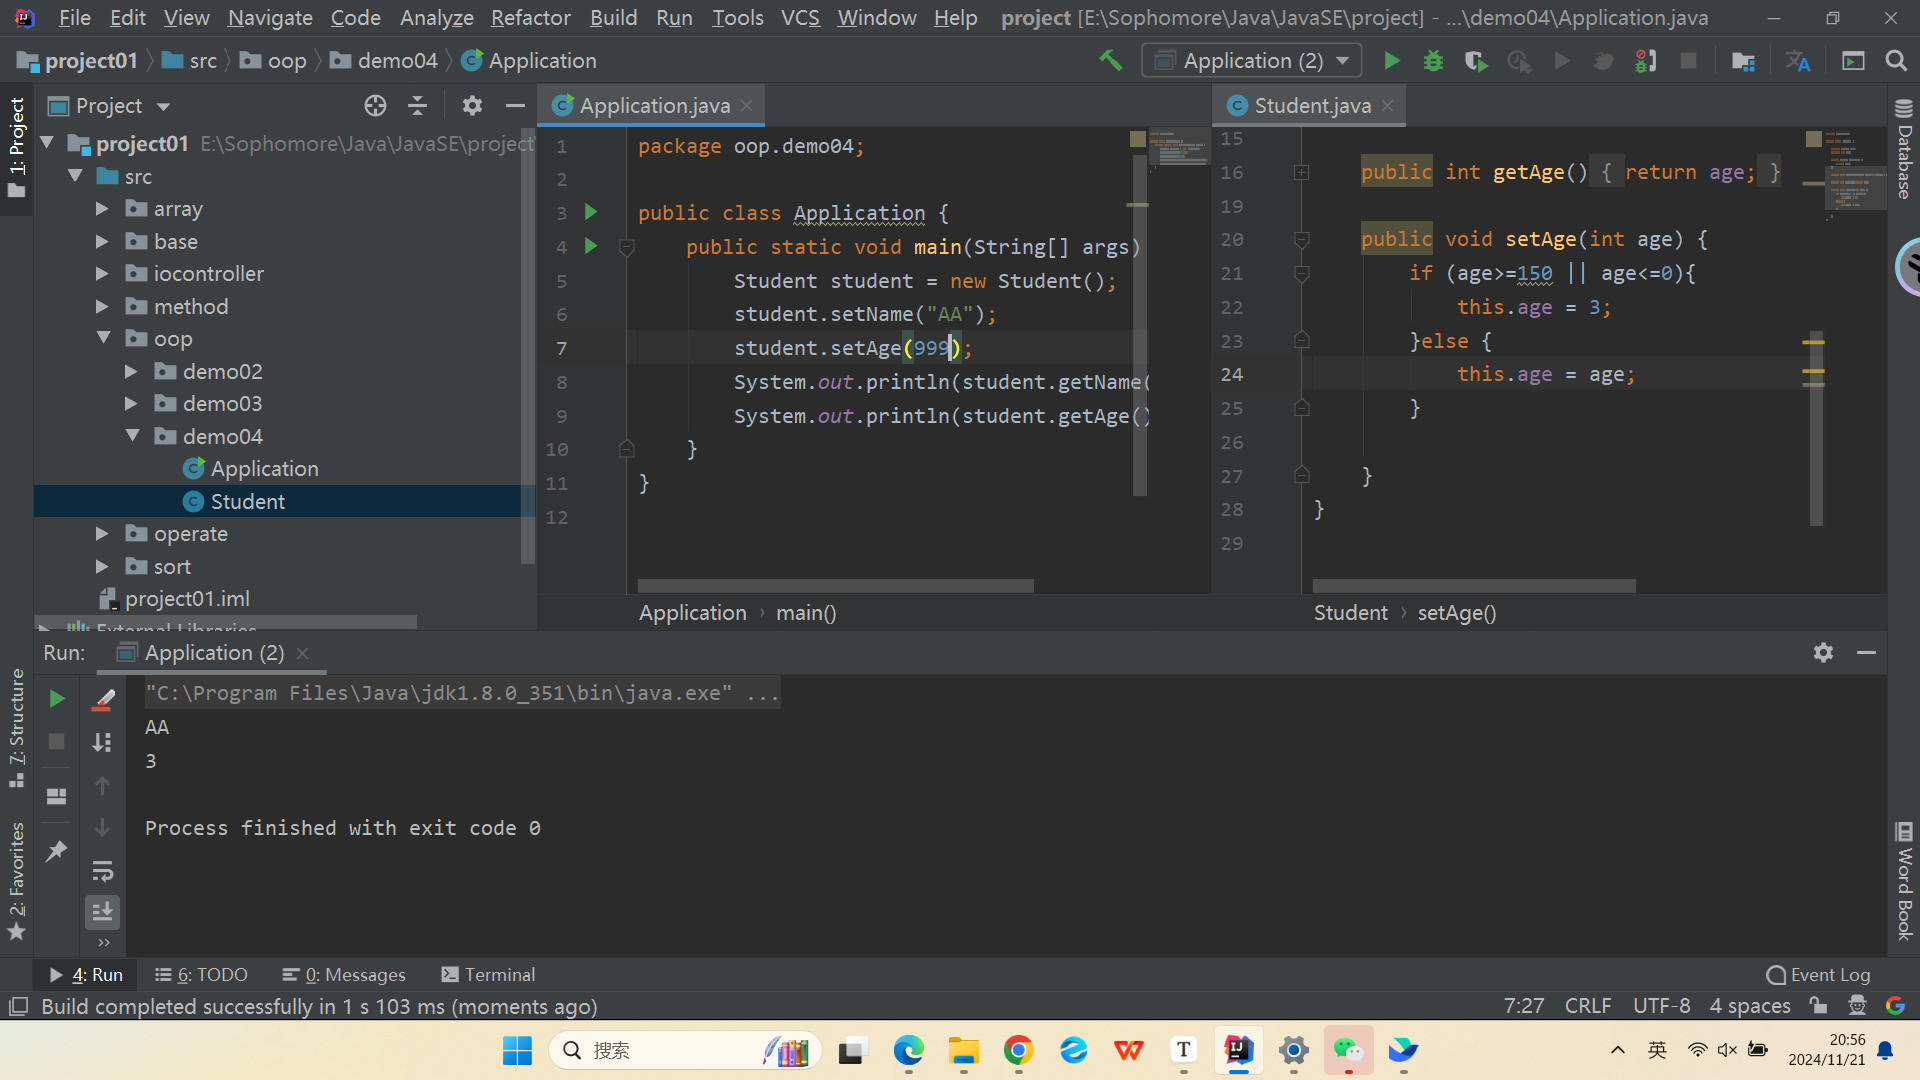Click horizontal scrollbar under Application.java editor

click(835, 586)
